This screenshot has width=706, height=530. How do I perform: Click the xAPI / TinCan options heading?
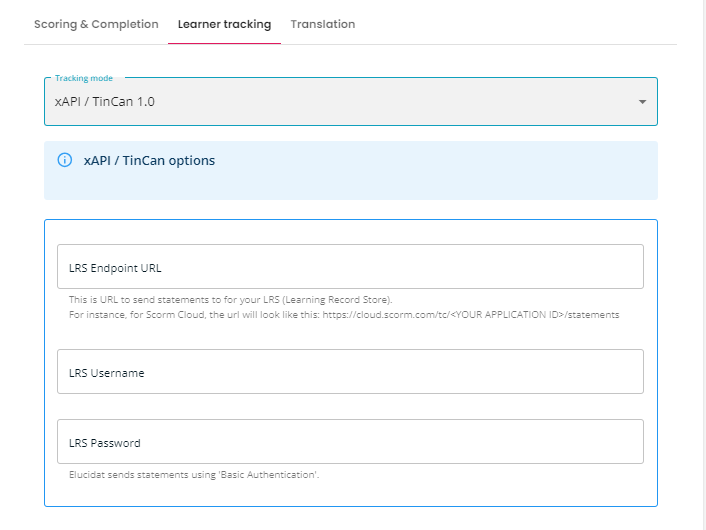click(x=149, y=160)
